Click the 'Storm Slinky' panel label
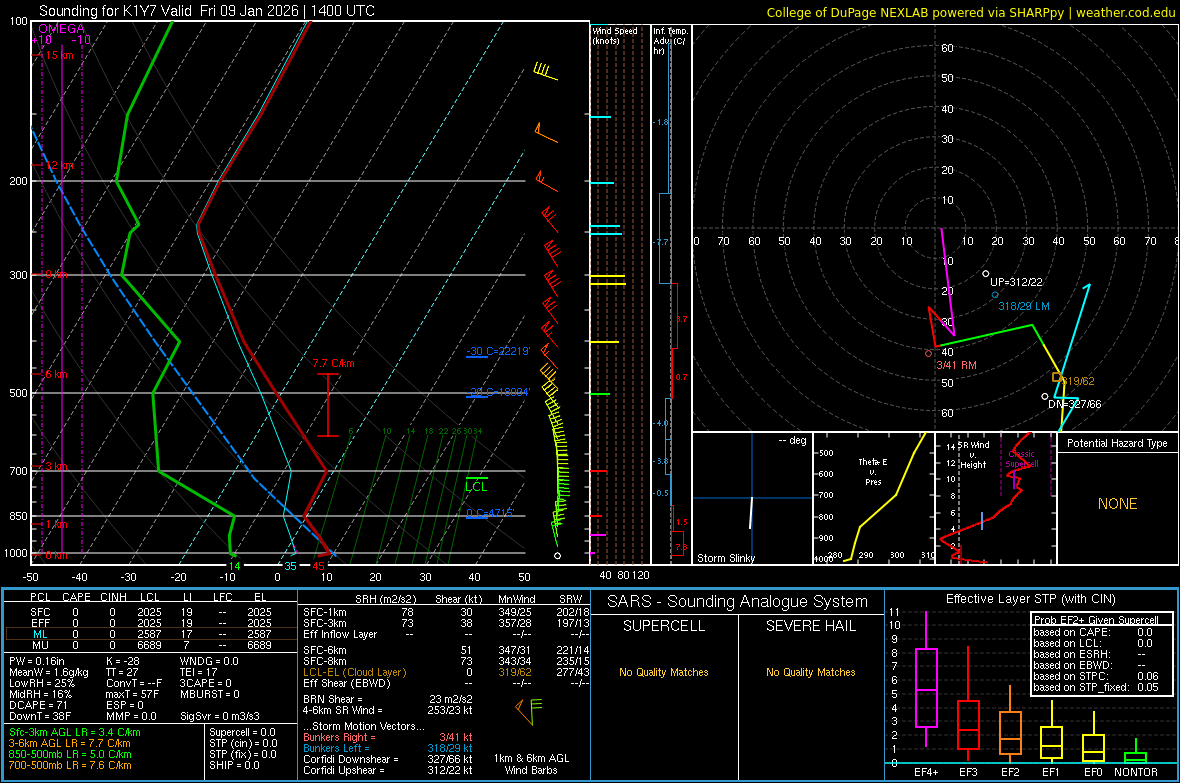This screenshot has width=1180, height=783. tap(725, 558)
